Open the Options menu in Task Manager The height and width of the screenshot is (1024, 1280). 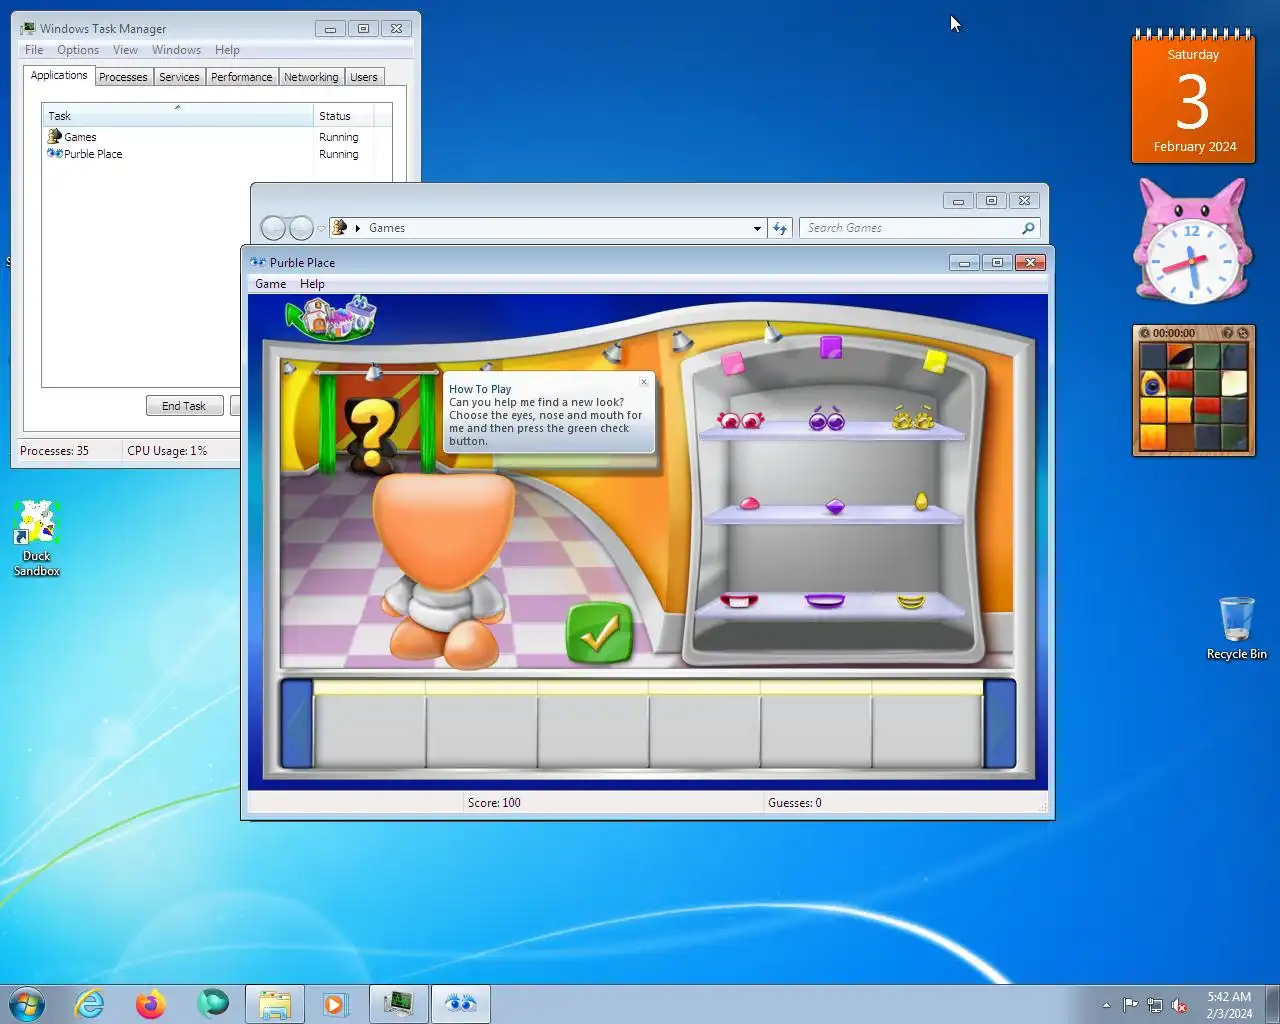(x=78, y=50)
